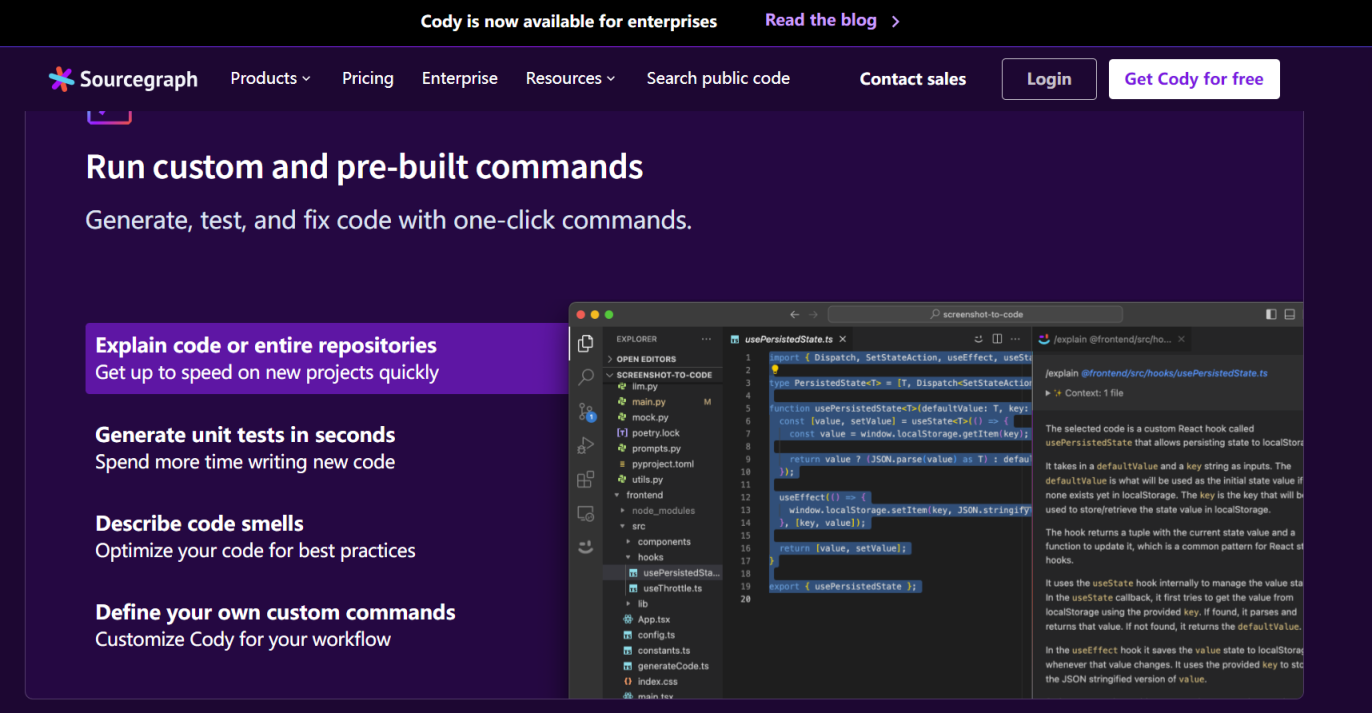Image resolution: width=1372 pixels, height=713 pixels.
Task: Select the Generate unit tests in seconds tab
Action: coord(245,447)
